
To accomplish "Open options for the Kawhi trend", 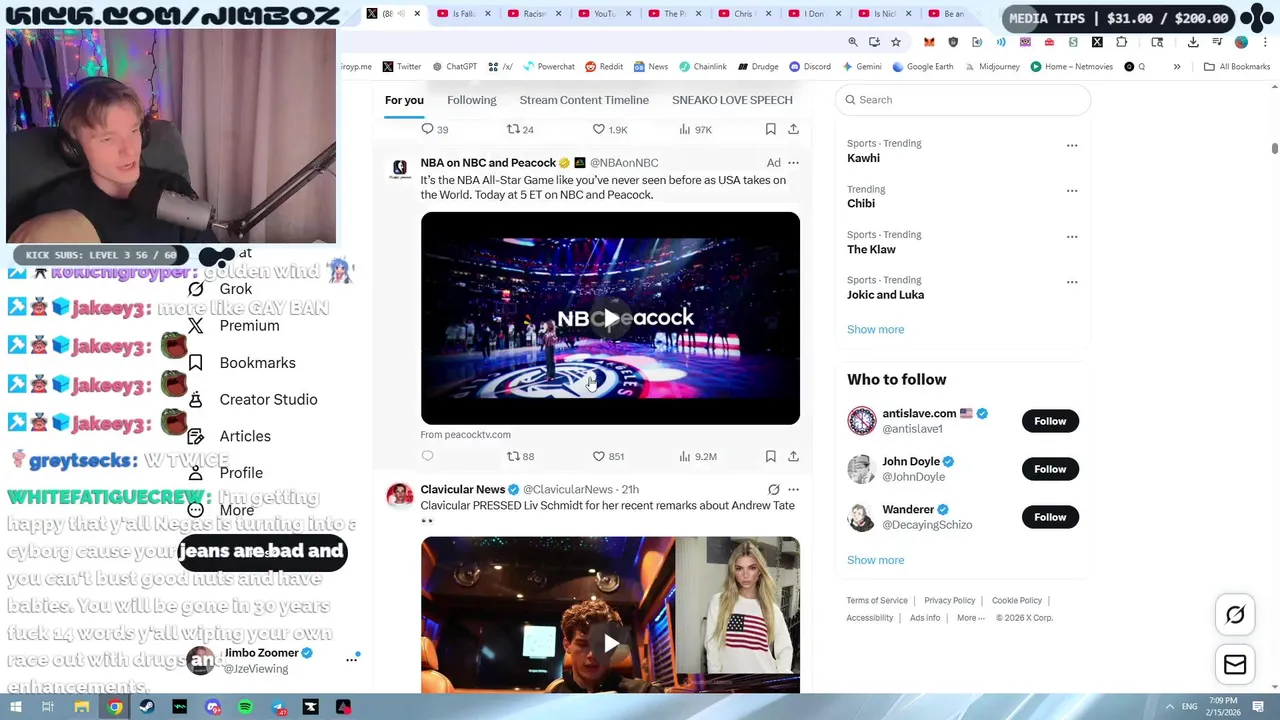I will coord(1072,145).
